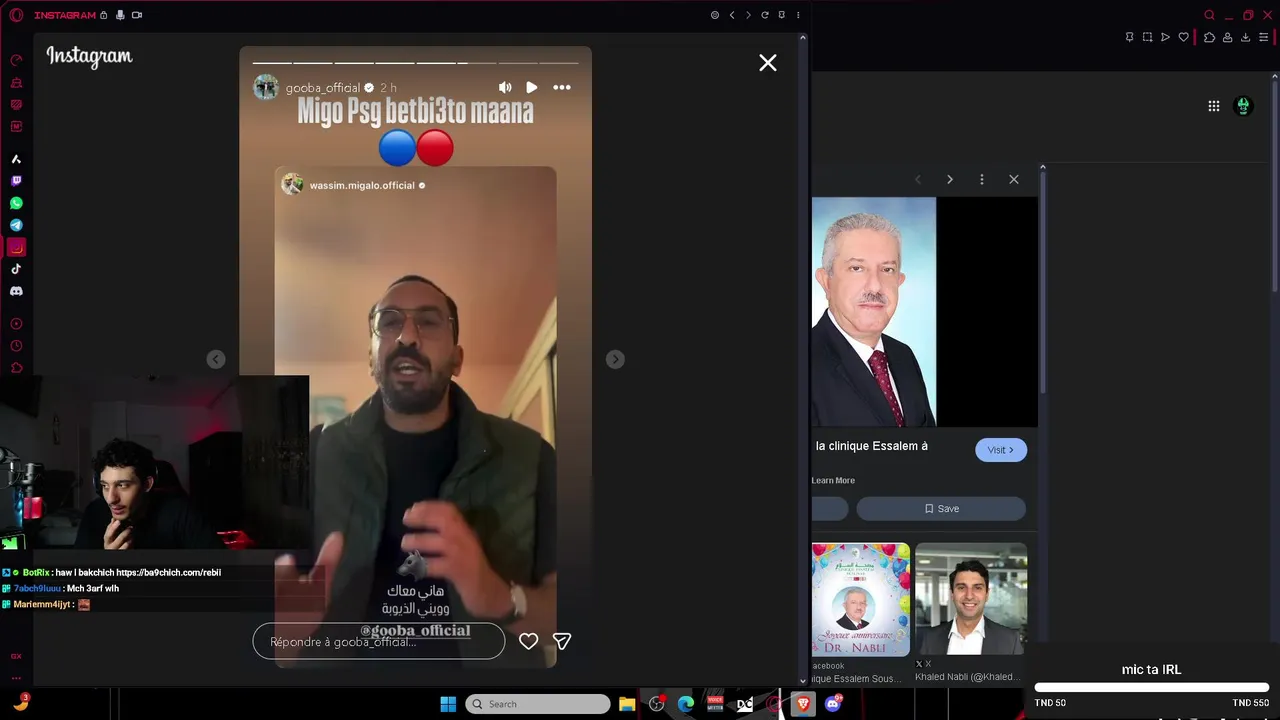Click the Windows taskbar Search box
This screenshot has width=1280, height=720.
point(538,704)
